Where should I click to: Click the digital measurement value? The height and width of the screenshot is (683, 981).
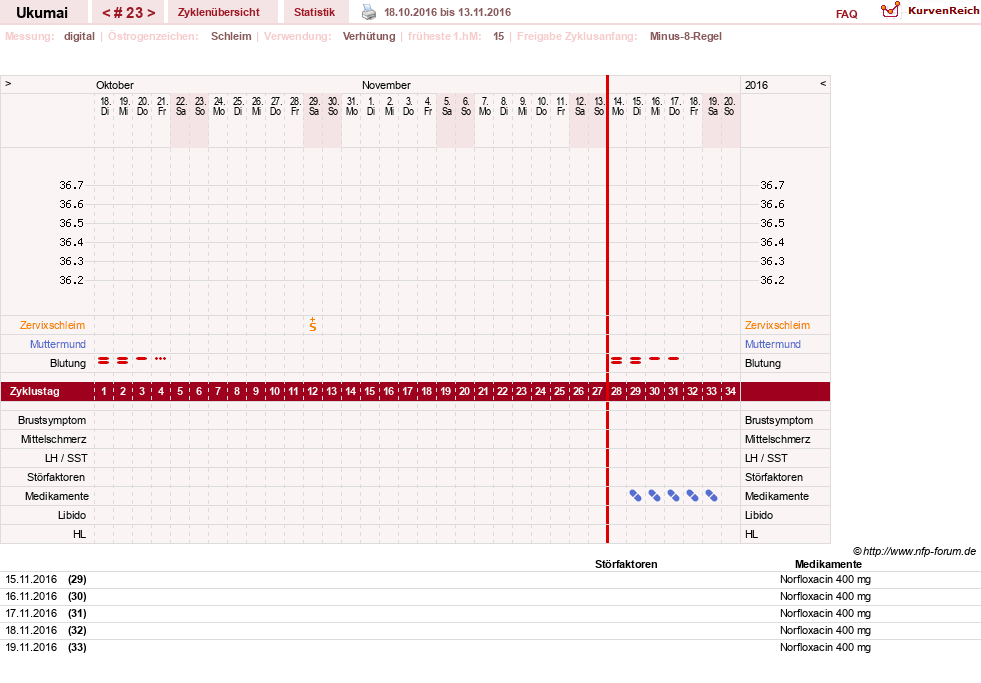[x=79, y=36]
